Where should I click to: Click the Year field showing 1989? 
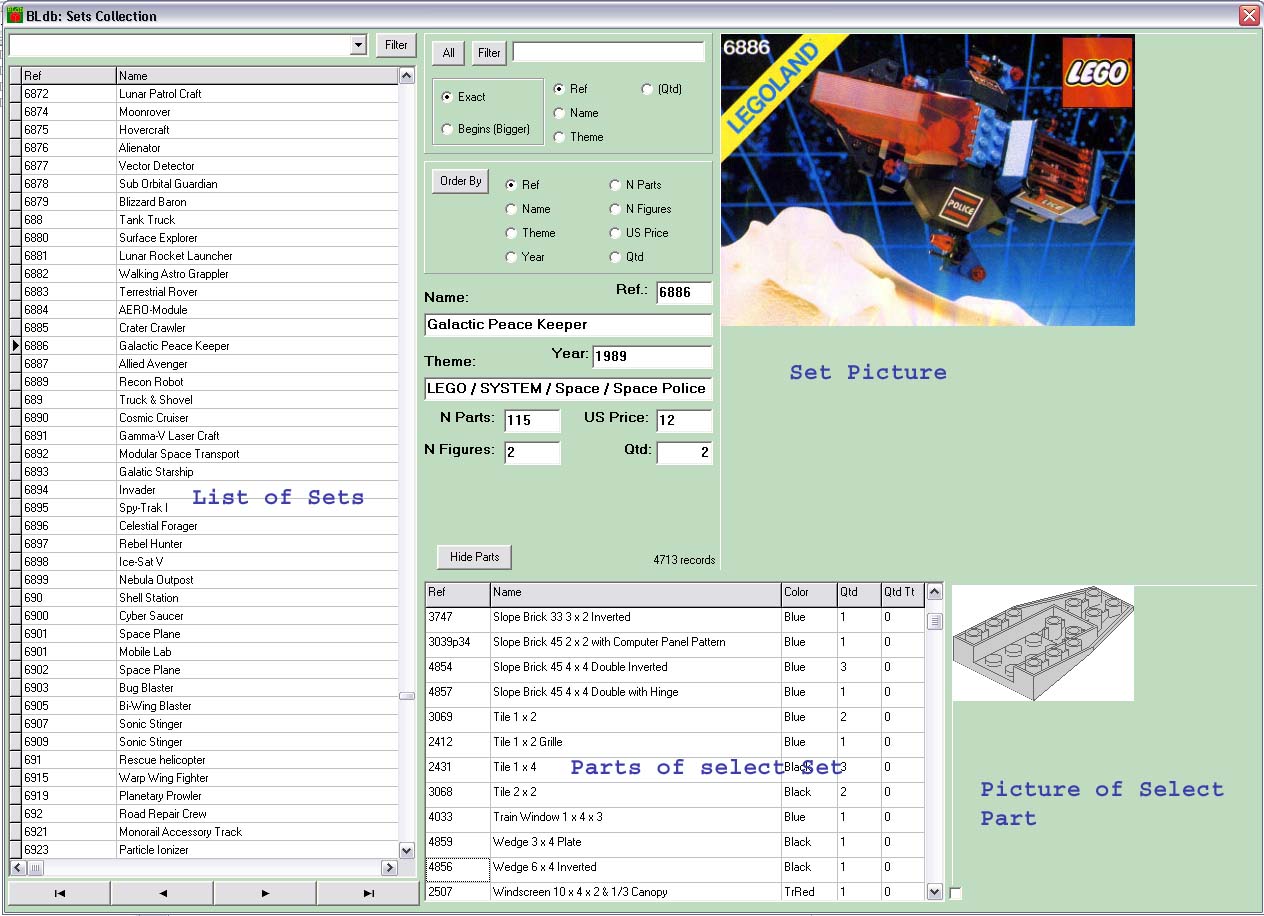pos(652,357)
